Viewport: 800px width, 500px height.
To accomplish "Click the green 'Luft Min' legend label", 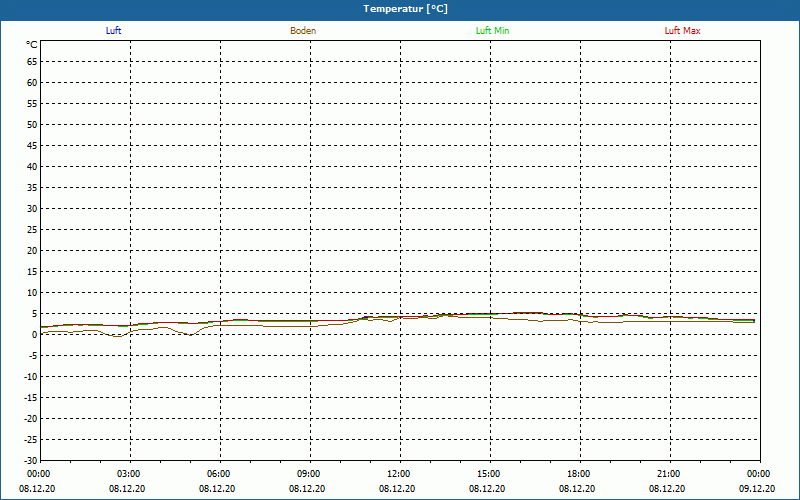I will click(x=492, y=31).
